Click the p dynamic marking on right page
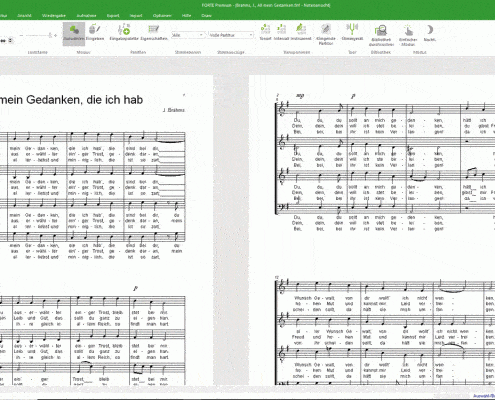The height and width of the screenshot is (400, 495). tap(353, 96)
